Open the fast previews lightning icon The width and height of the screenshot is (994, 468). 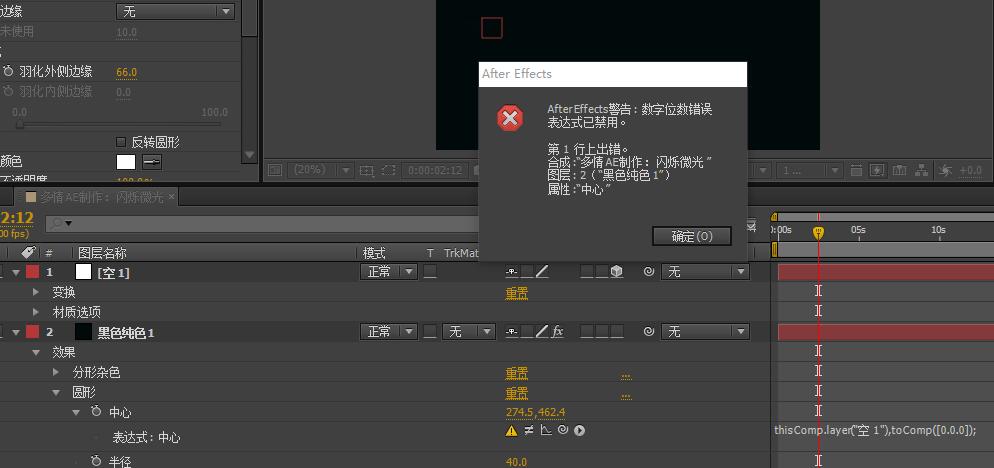[x=877, y=170]
